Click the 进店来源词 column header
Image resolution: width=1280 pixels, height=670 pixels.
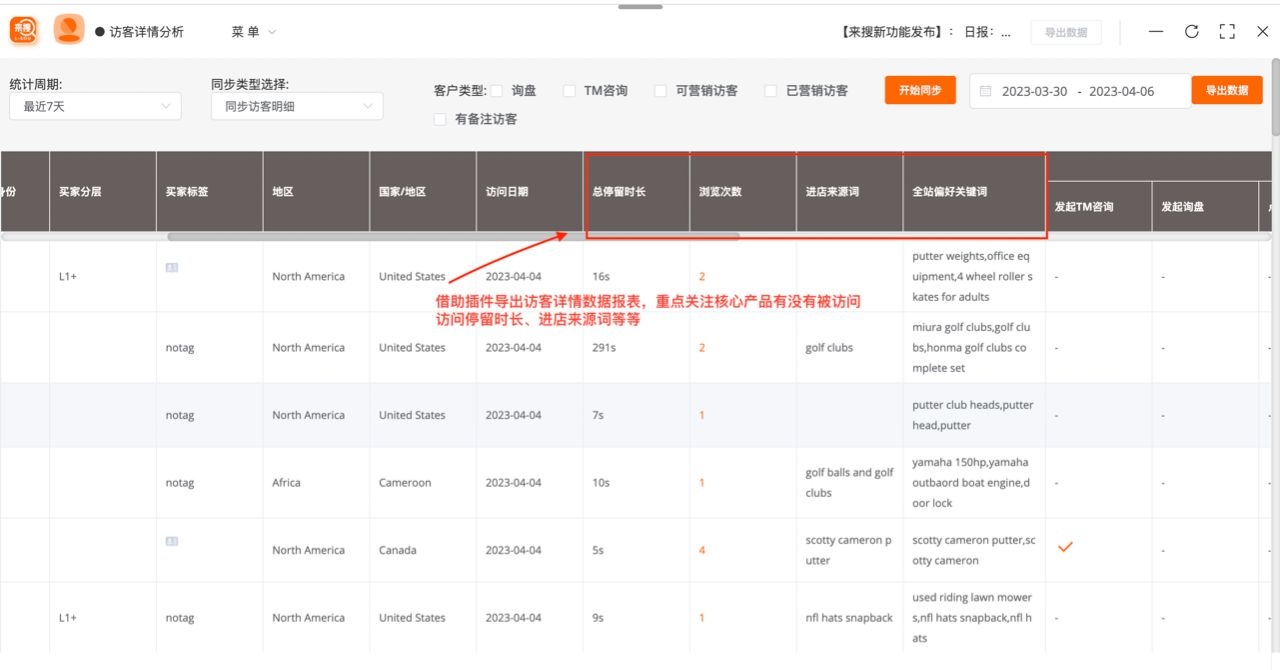[x=850, y=191]
